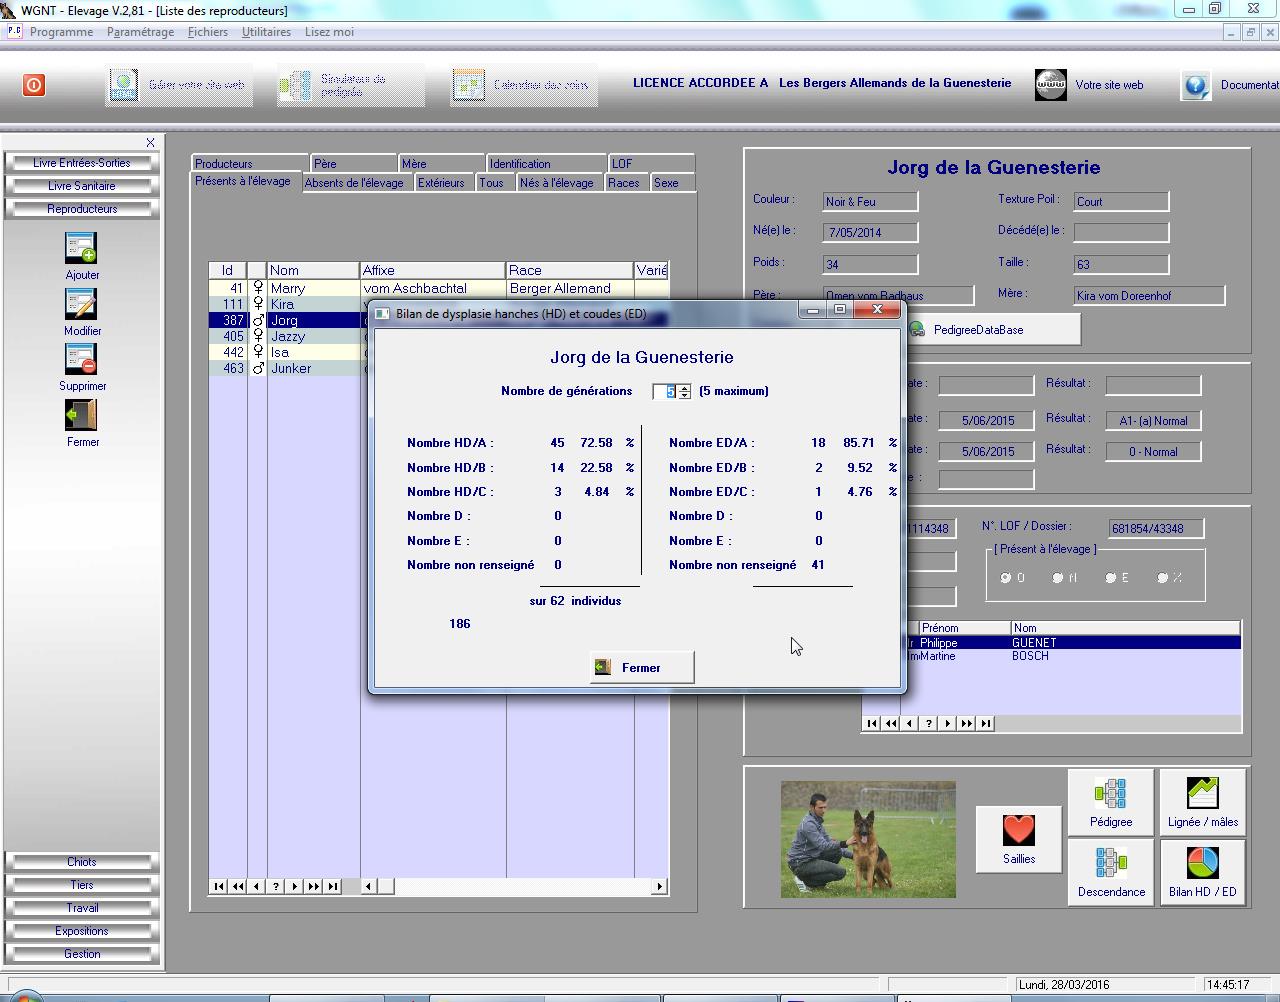Select the 'O' présent à l'élevage radio
Image resolution: width=1280 pixels, height=1002 pixels.
[1006, 578]
